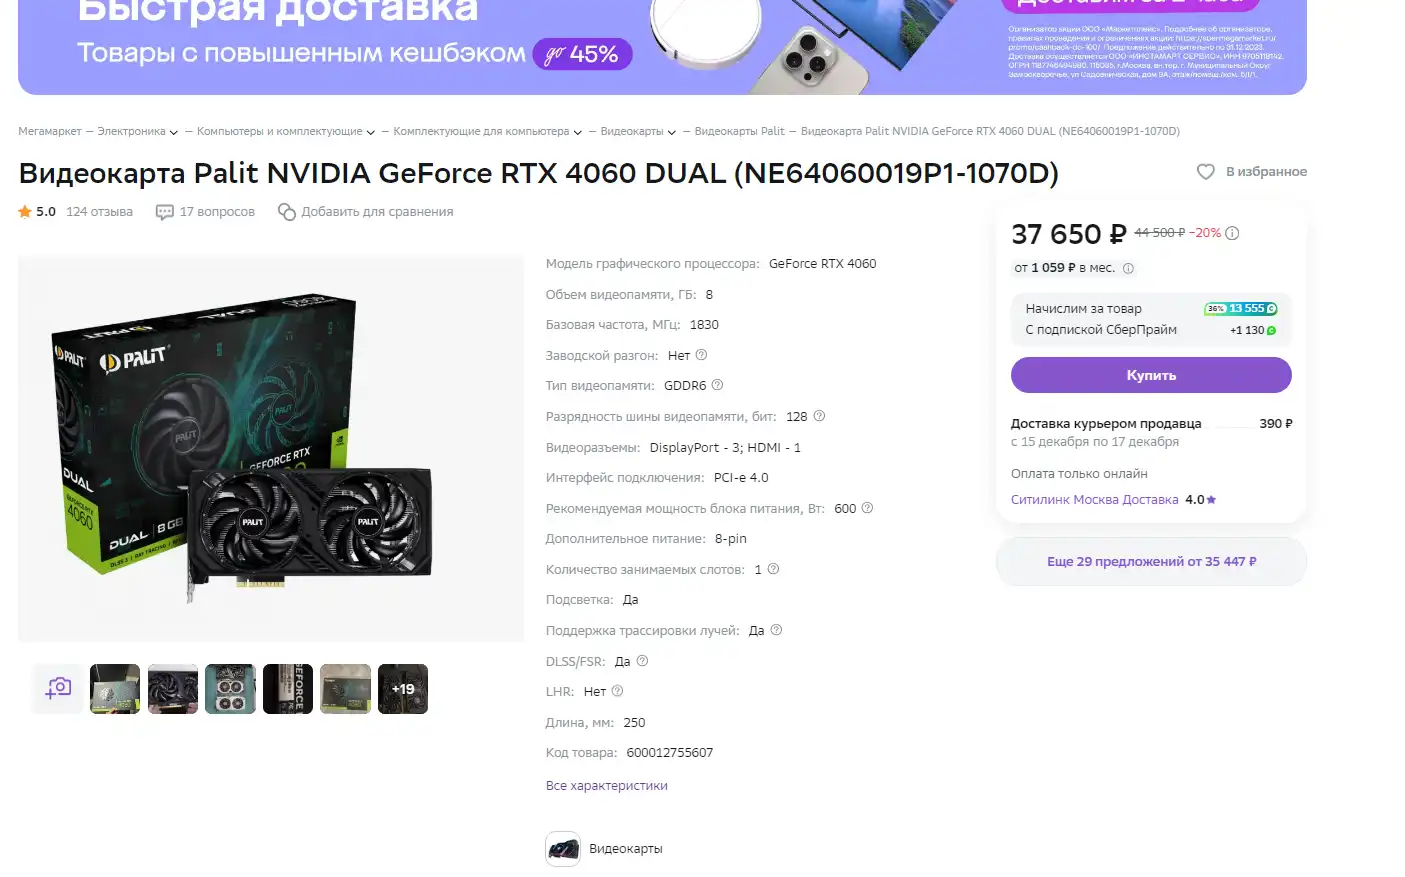This screenshot has height=877, width=1405.
Task: Click the Видеокарты category icon at bottom
Action: [x=563, y=849]
